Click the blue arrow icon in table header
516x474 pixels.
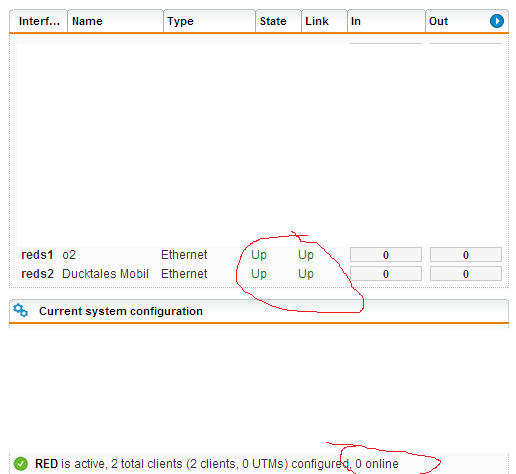click(x=497, y=21)
